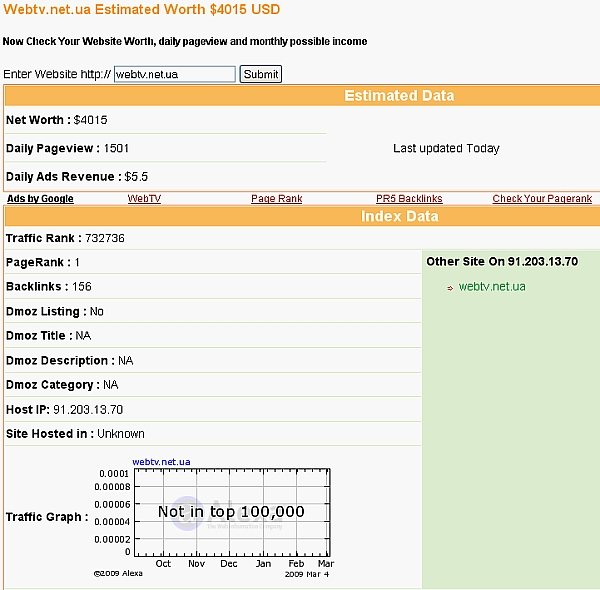Select the Index Data section header
The image size is (600, 590).
[x=399, y=216]
